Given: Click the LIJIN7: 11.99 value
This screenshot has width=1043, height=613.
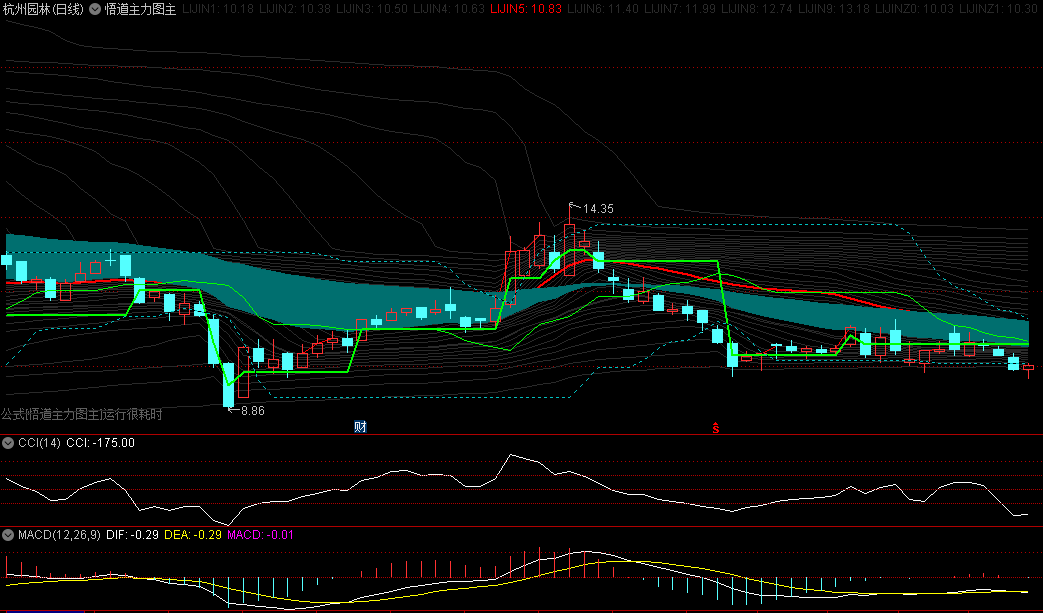Looking at the screenshot, I should [x=680, y=9].
